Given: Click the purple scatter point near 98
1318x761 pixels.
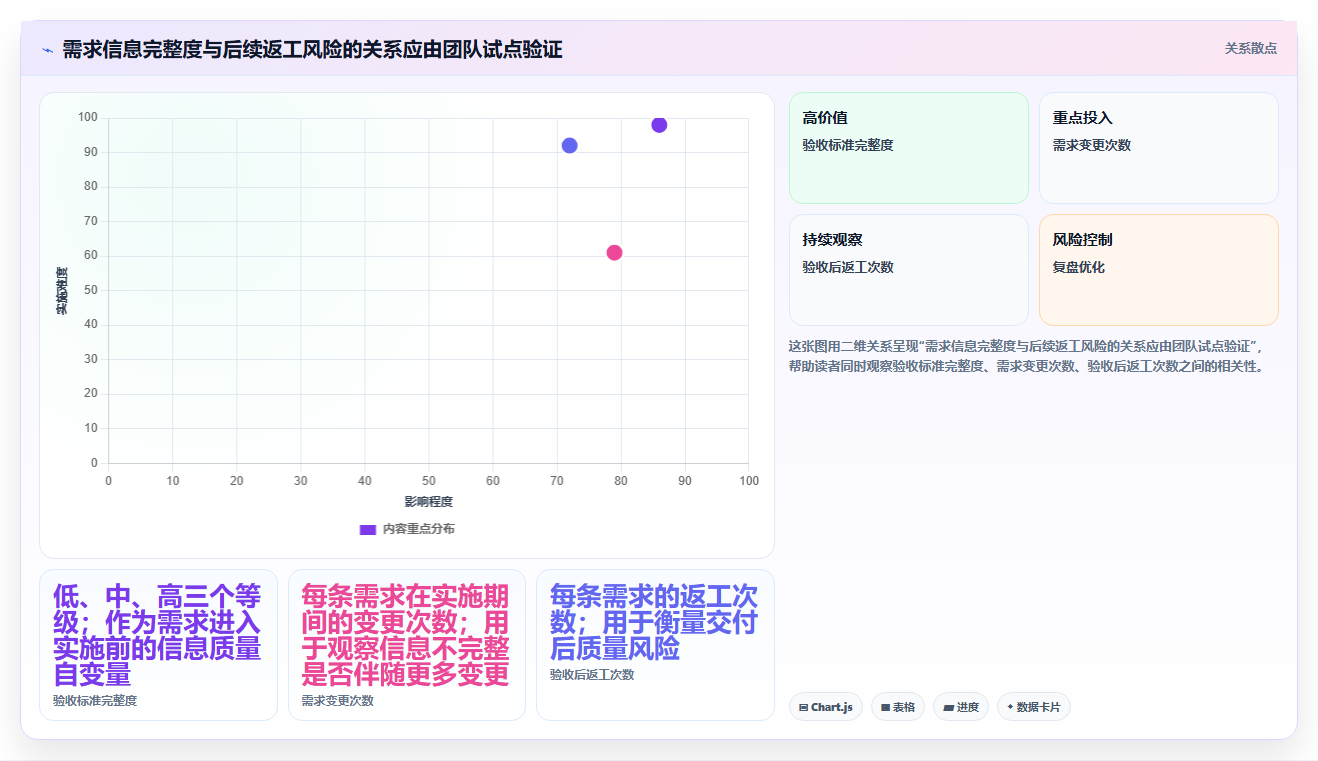Looking at the screenshot, I should click(x=659, y=125).
